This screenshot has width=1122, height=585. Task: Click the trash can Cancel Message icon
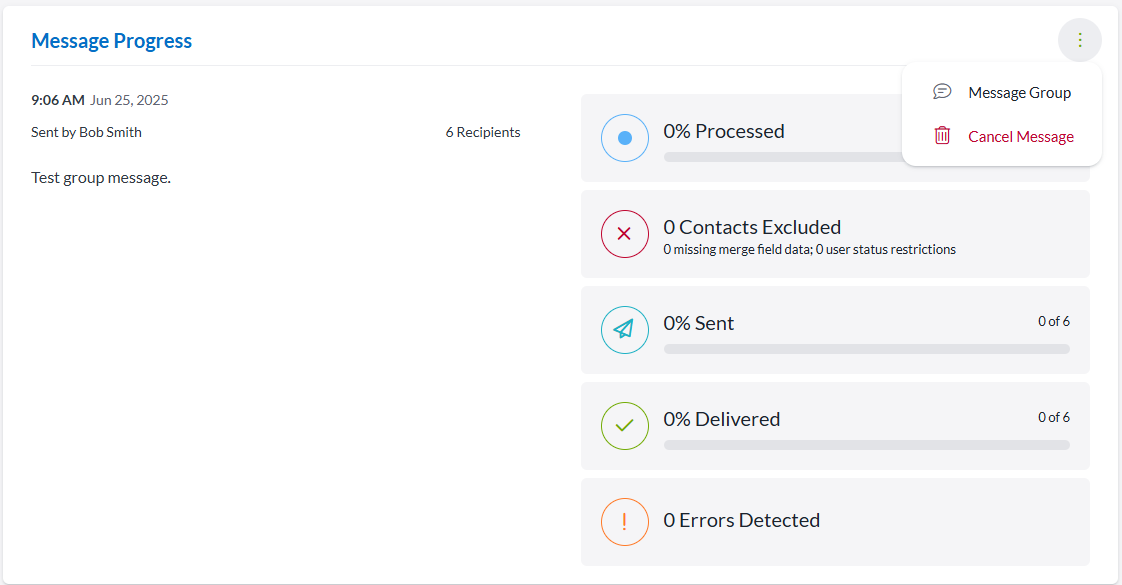942,136
